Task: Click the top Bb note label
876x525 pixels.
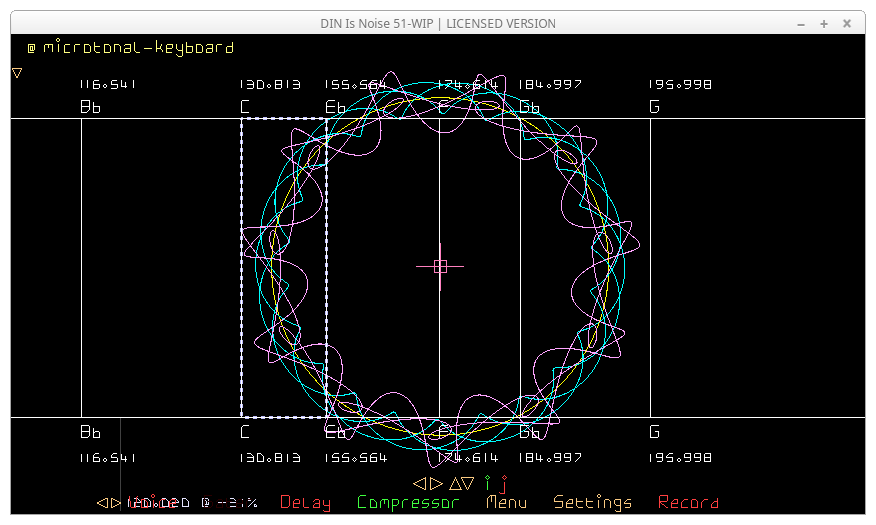Action: [x=90, y=107]
